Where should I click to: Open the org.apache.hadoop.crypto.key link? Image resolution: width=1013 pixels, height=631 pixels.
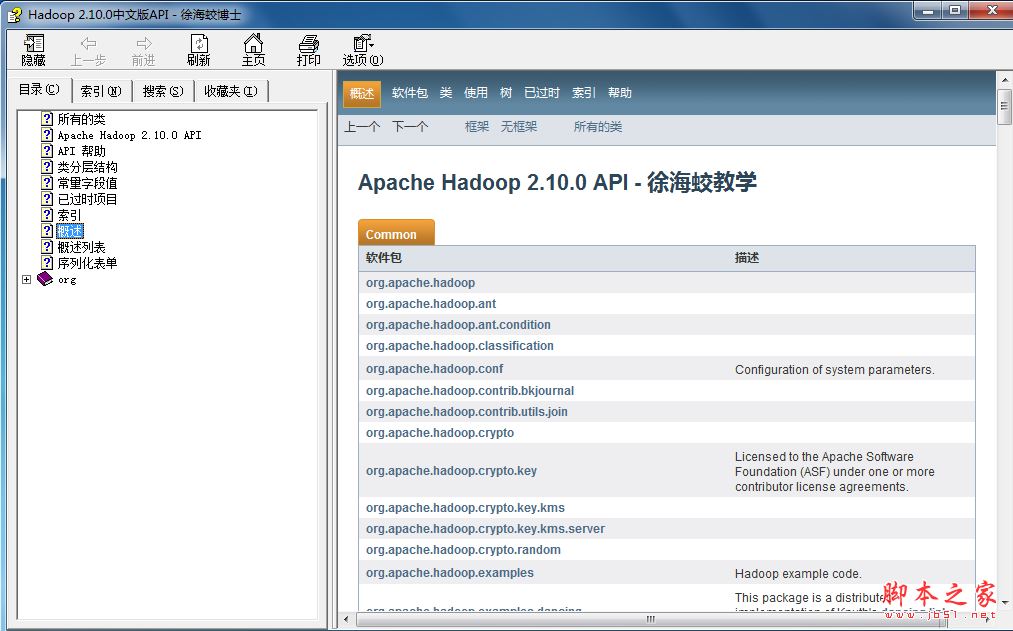(x=451, y=471)
